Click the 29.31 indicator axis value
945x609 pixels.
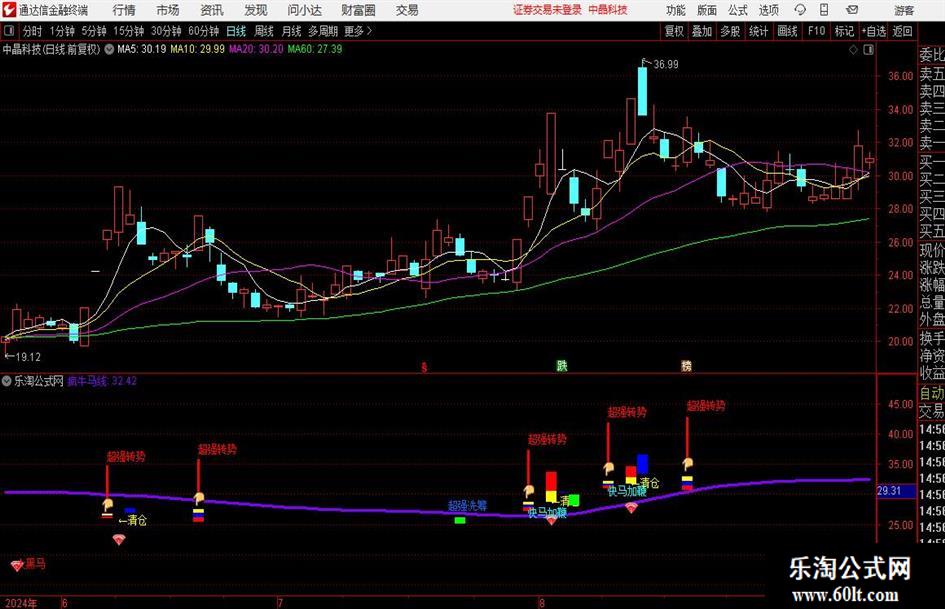[889, 491]
